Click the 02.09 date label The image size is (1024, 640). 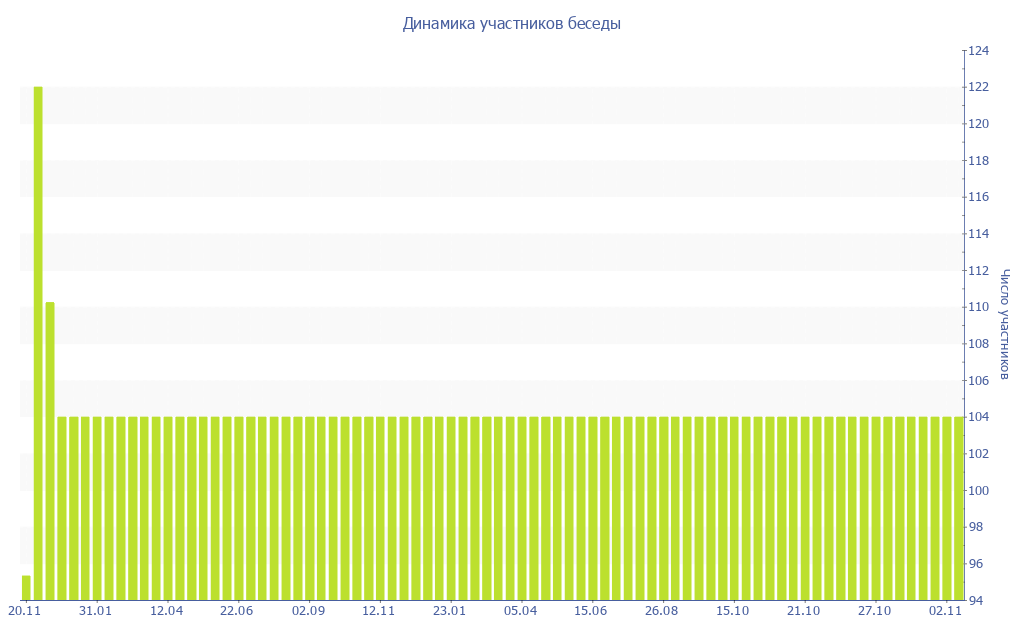pos(308,610)
